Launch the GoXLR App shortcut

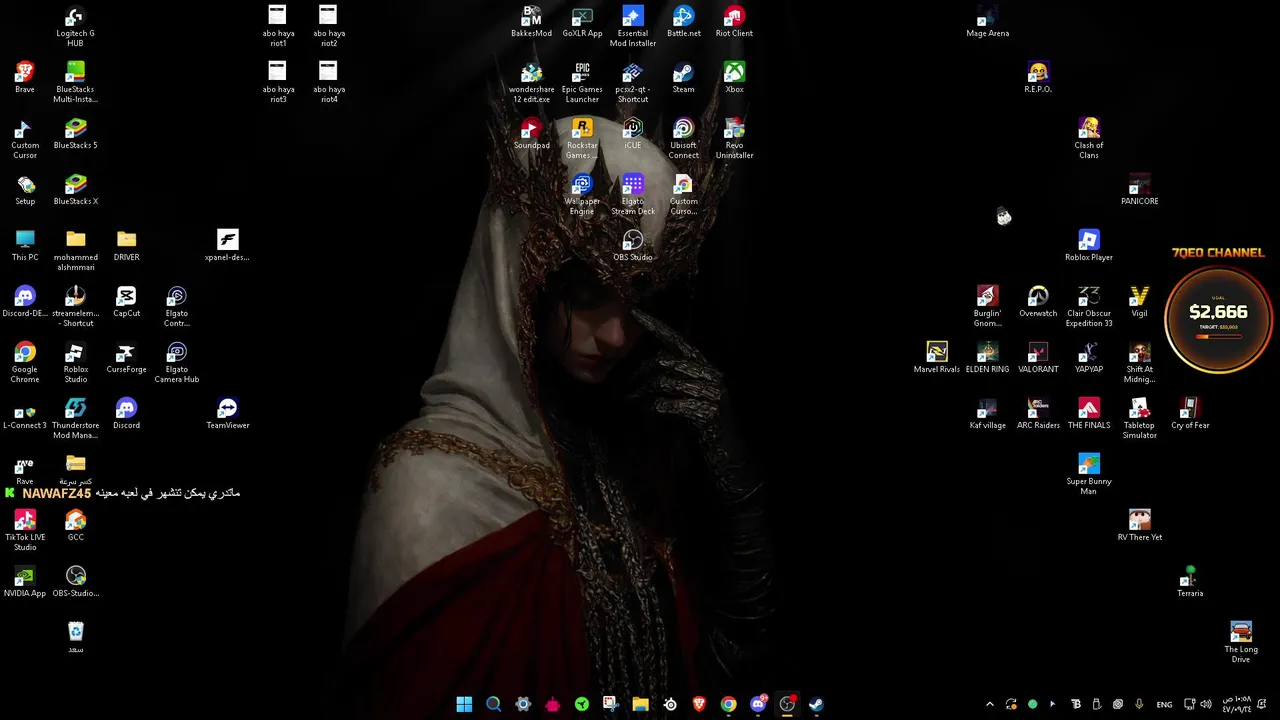[x=582, y=22]
